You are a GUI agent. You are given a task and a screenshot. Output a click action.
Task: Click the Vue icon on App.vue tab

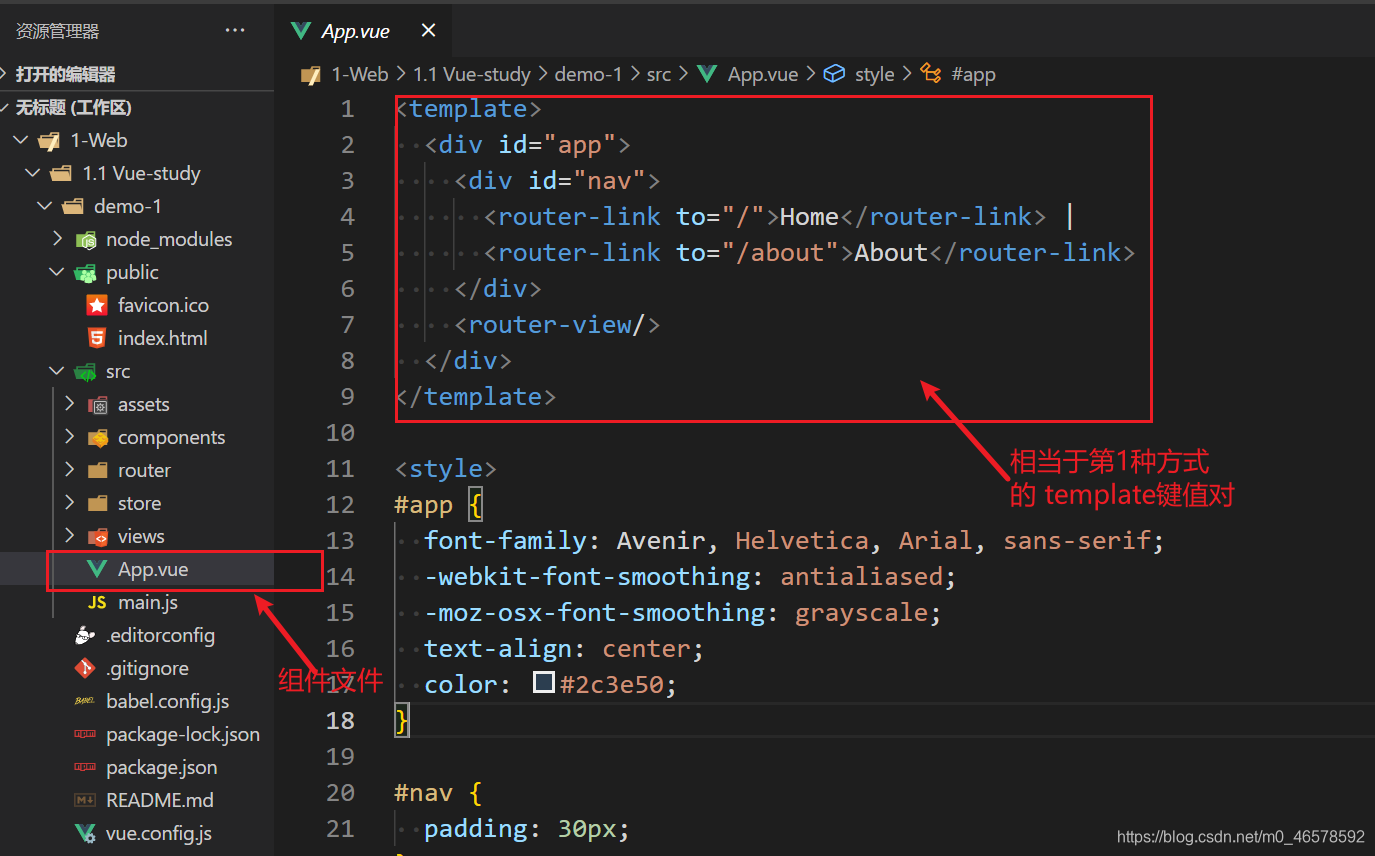(x=300, y=31)
